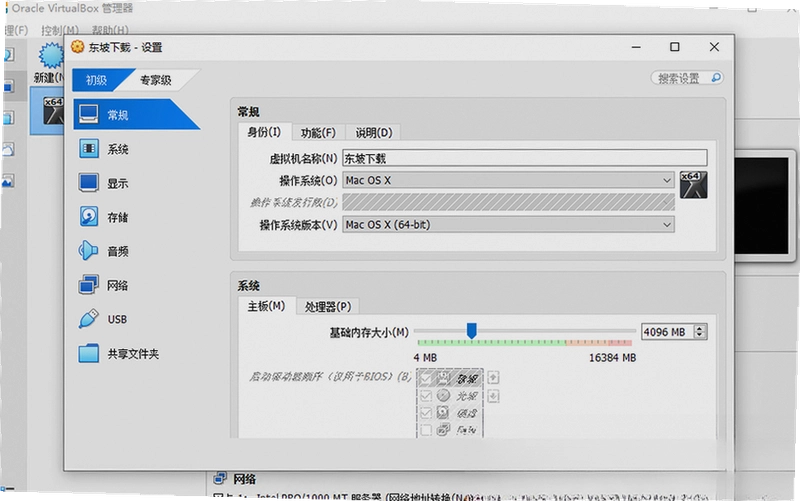
Task: Click the settings dialog title gear icon
Action: (x=78, y=47)
